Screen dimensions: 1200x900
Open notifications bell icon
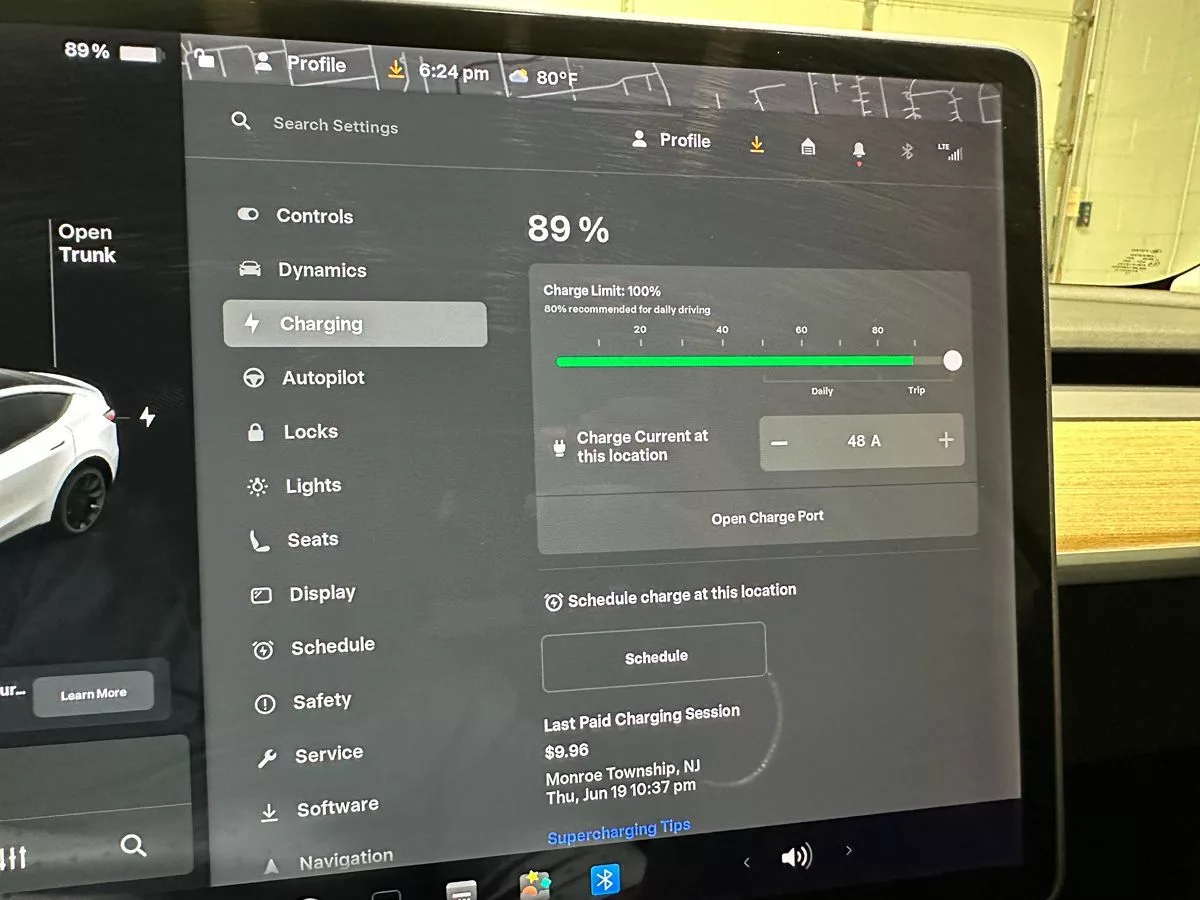point(858,151)
